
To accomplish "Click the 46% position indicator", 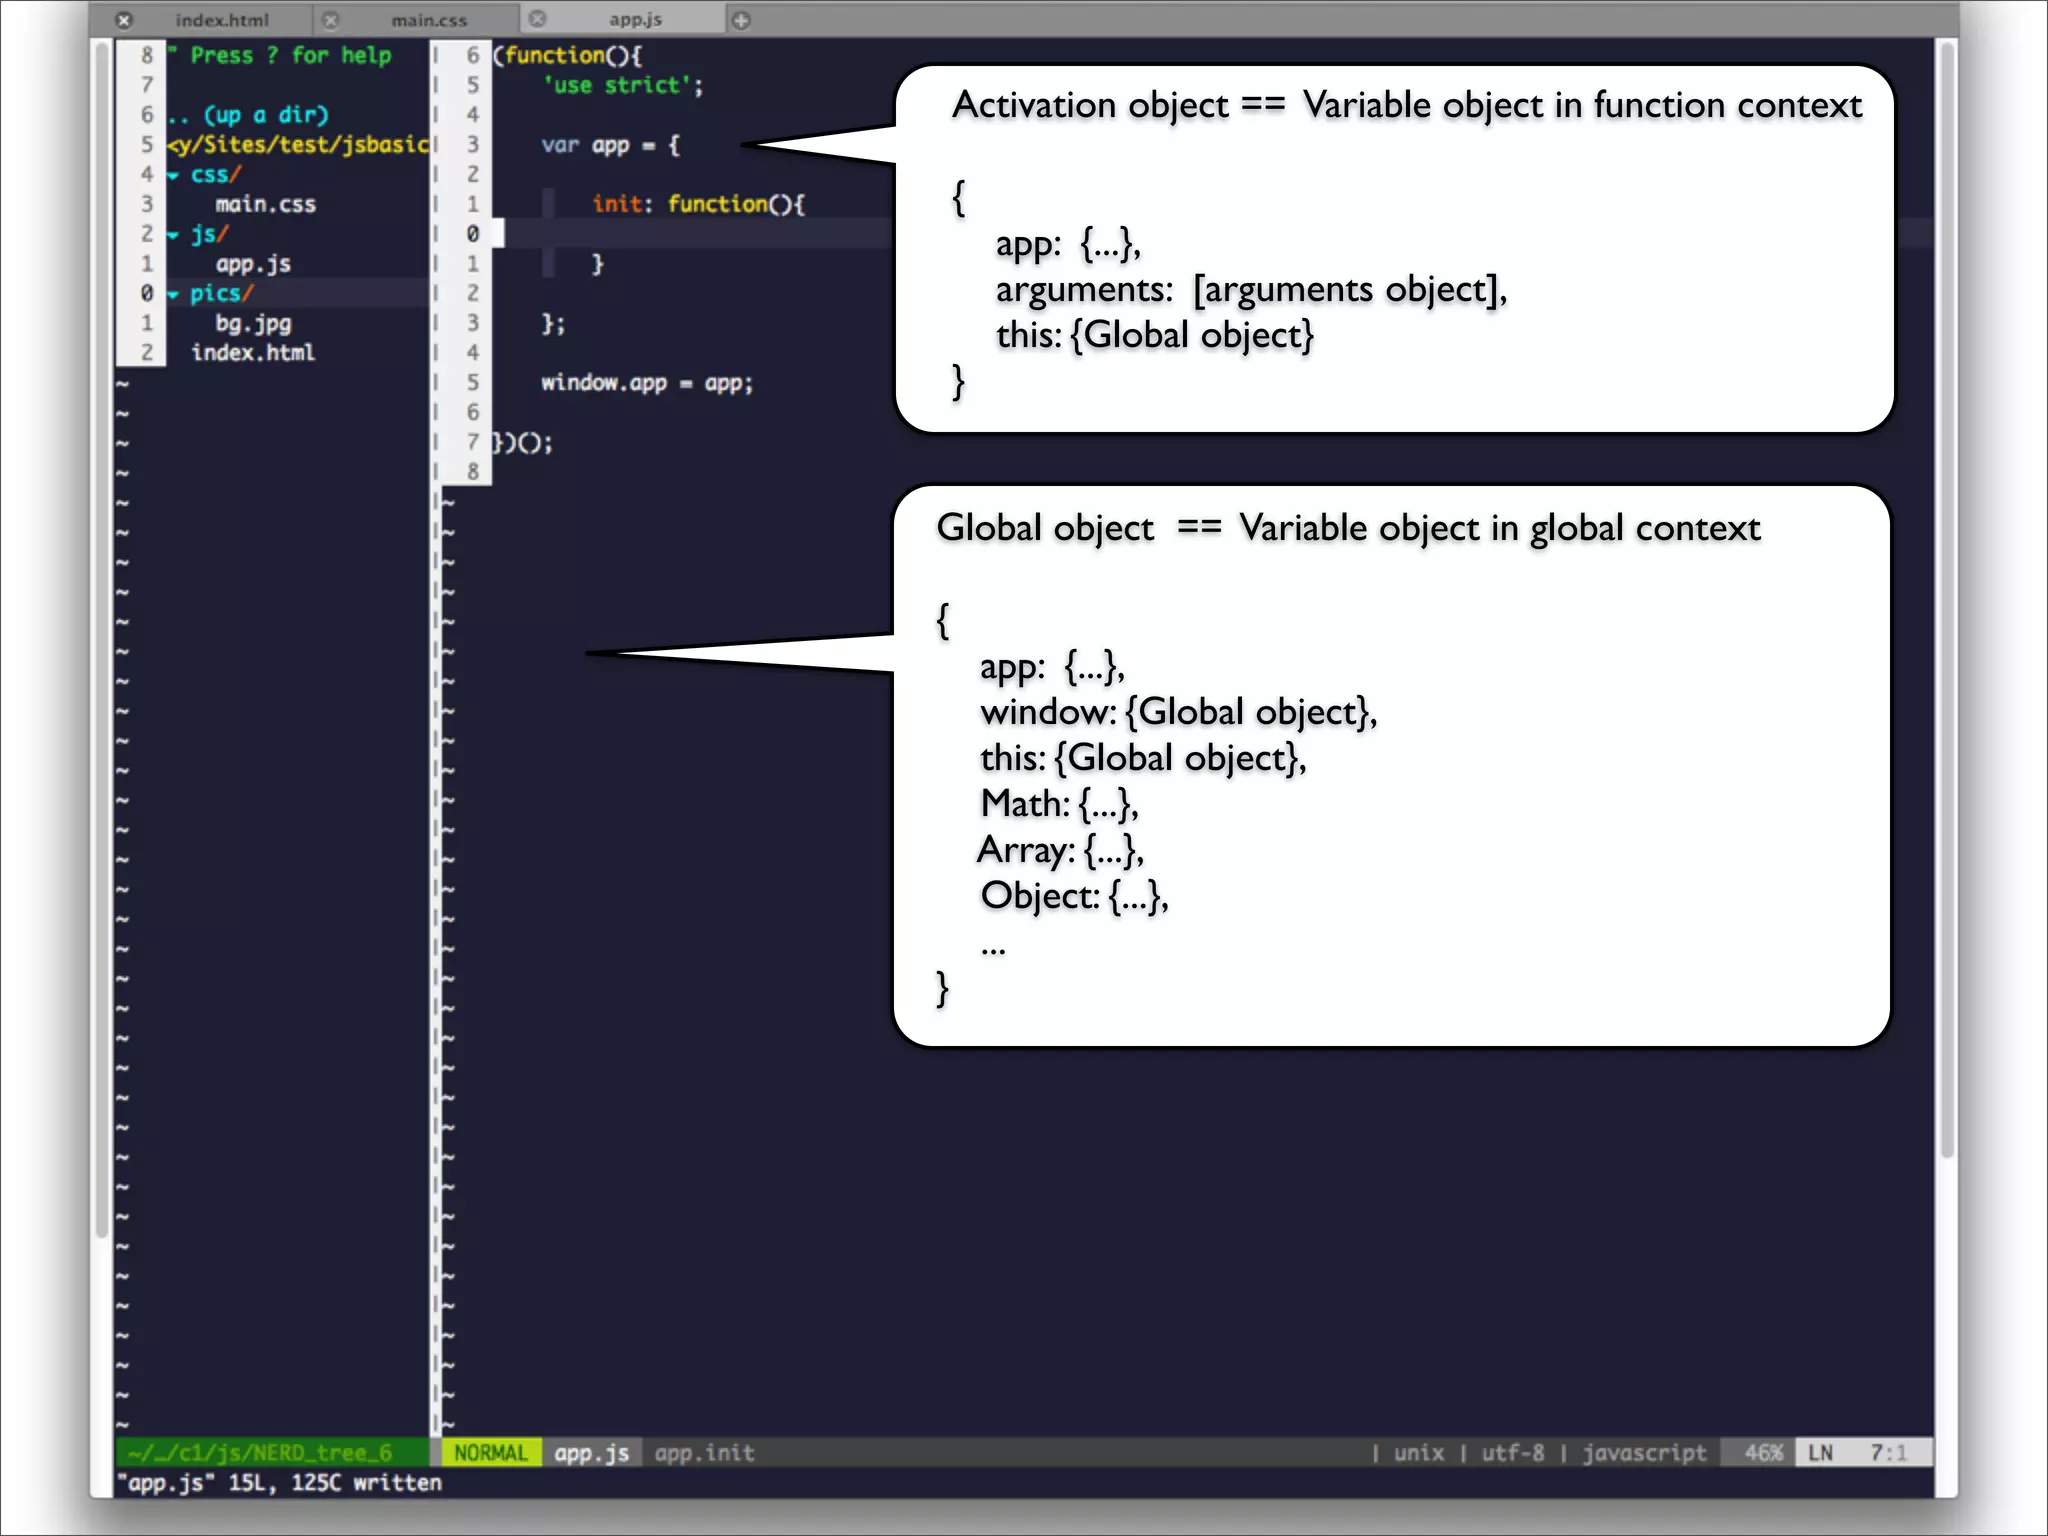I will pos(1763,1452).
